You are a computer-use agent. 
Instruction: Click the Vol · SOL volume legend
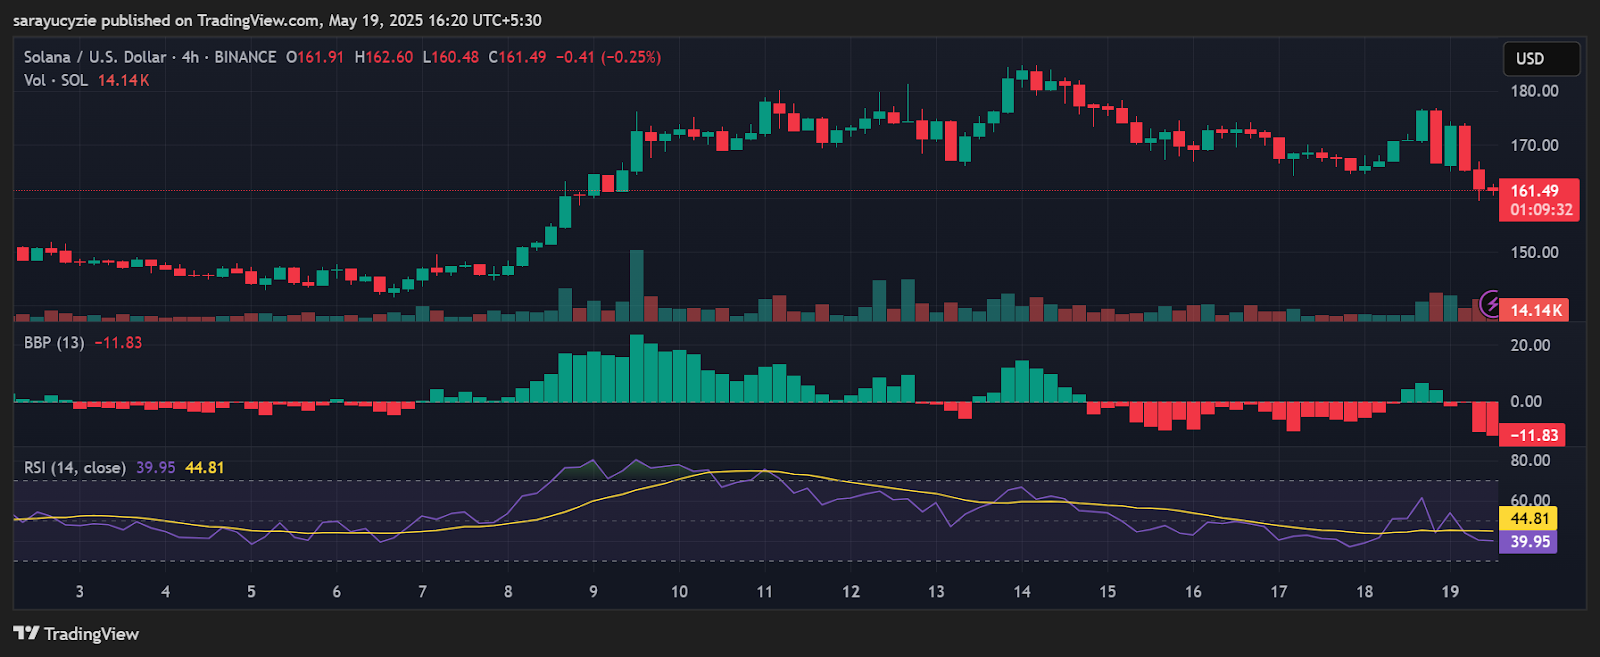tap(56, 80)
